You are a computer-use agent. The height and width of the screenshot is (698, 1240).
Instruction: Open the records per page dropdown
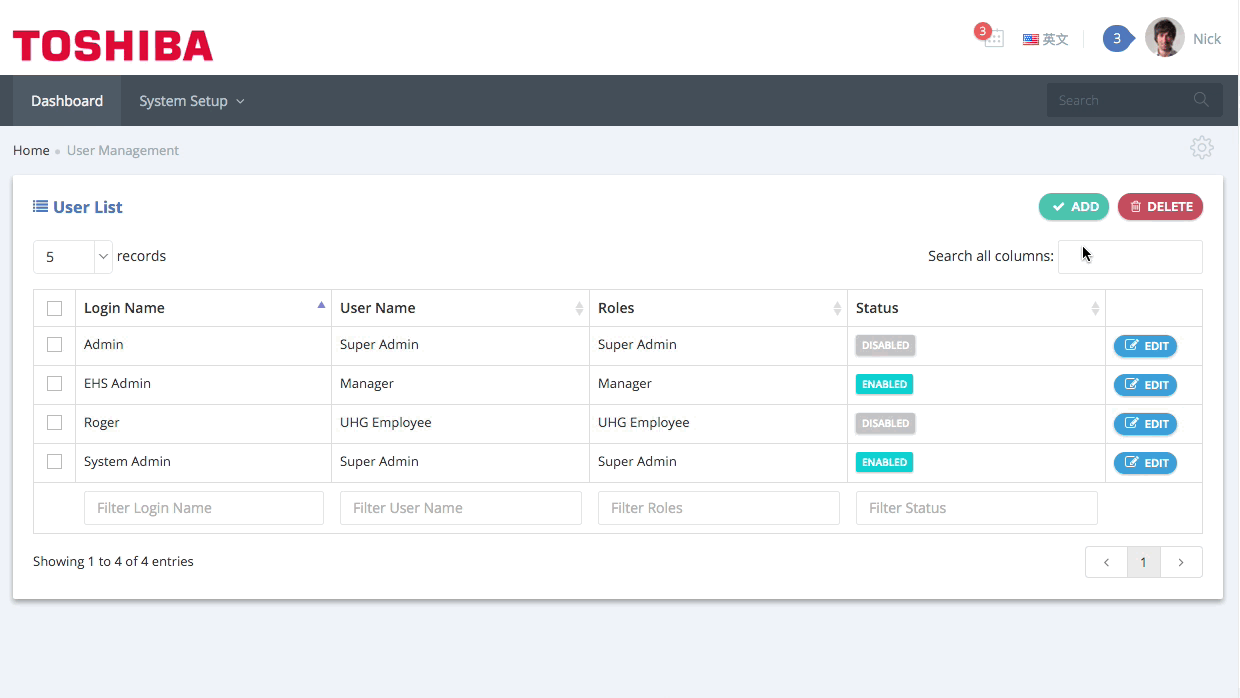coord(73,257)
